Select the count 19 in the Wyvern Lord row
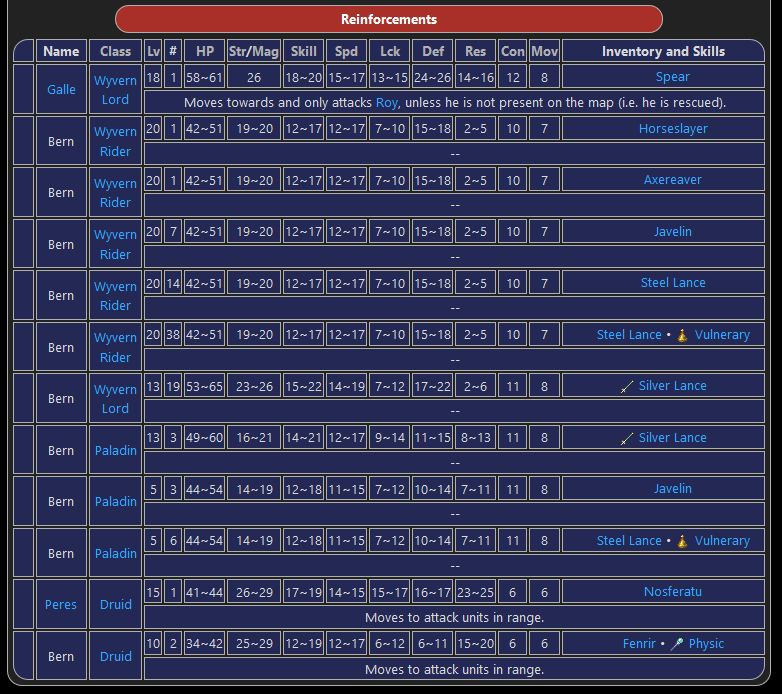The width and height of the screenshot is (782, 694). [x=173, y=386]
